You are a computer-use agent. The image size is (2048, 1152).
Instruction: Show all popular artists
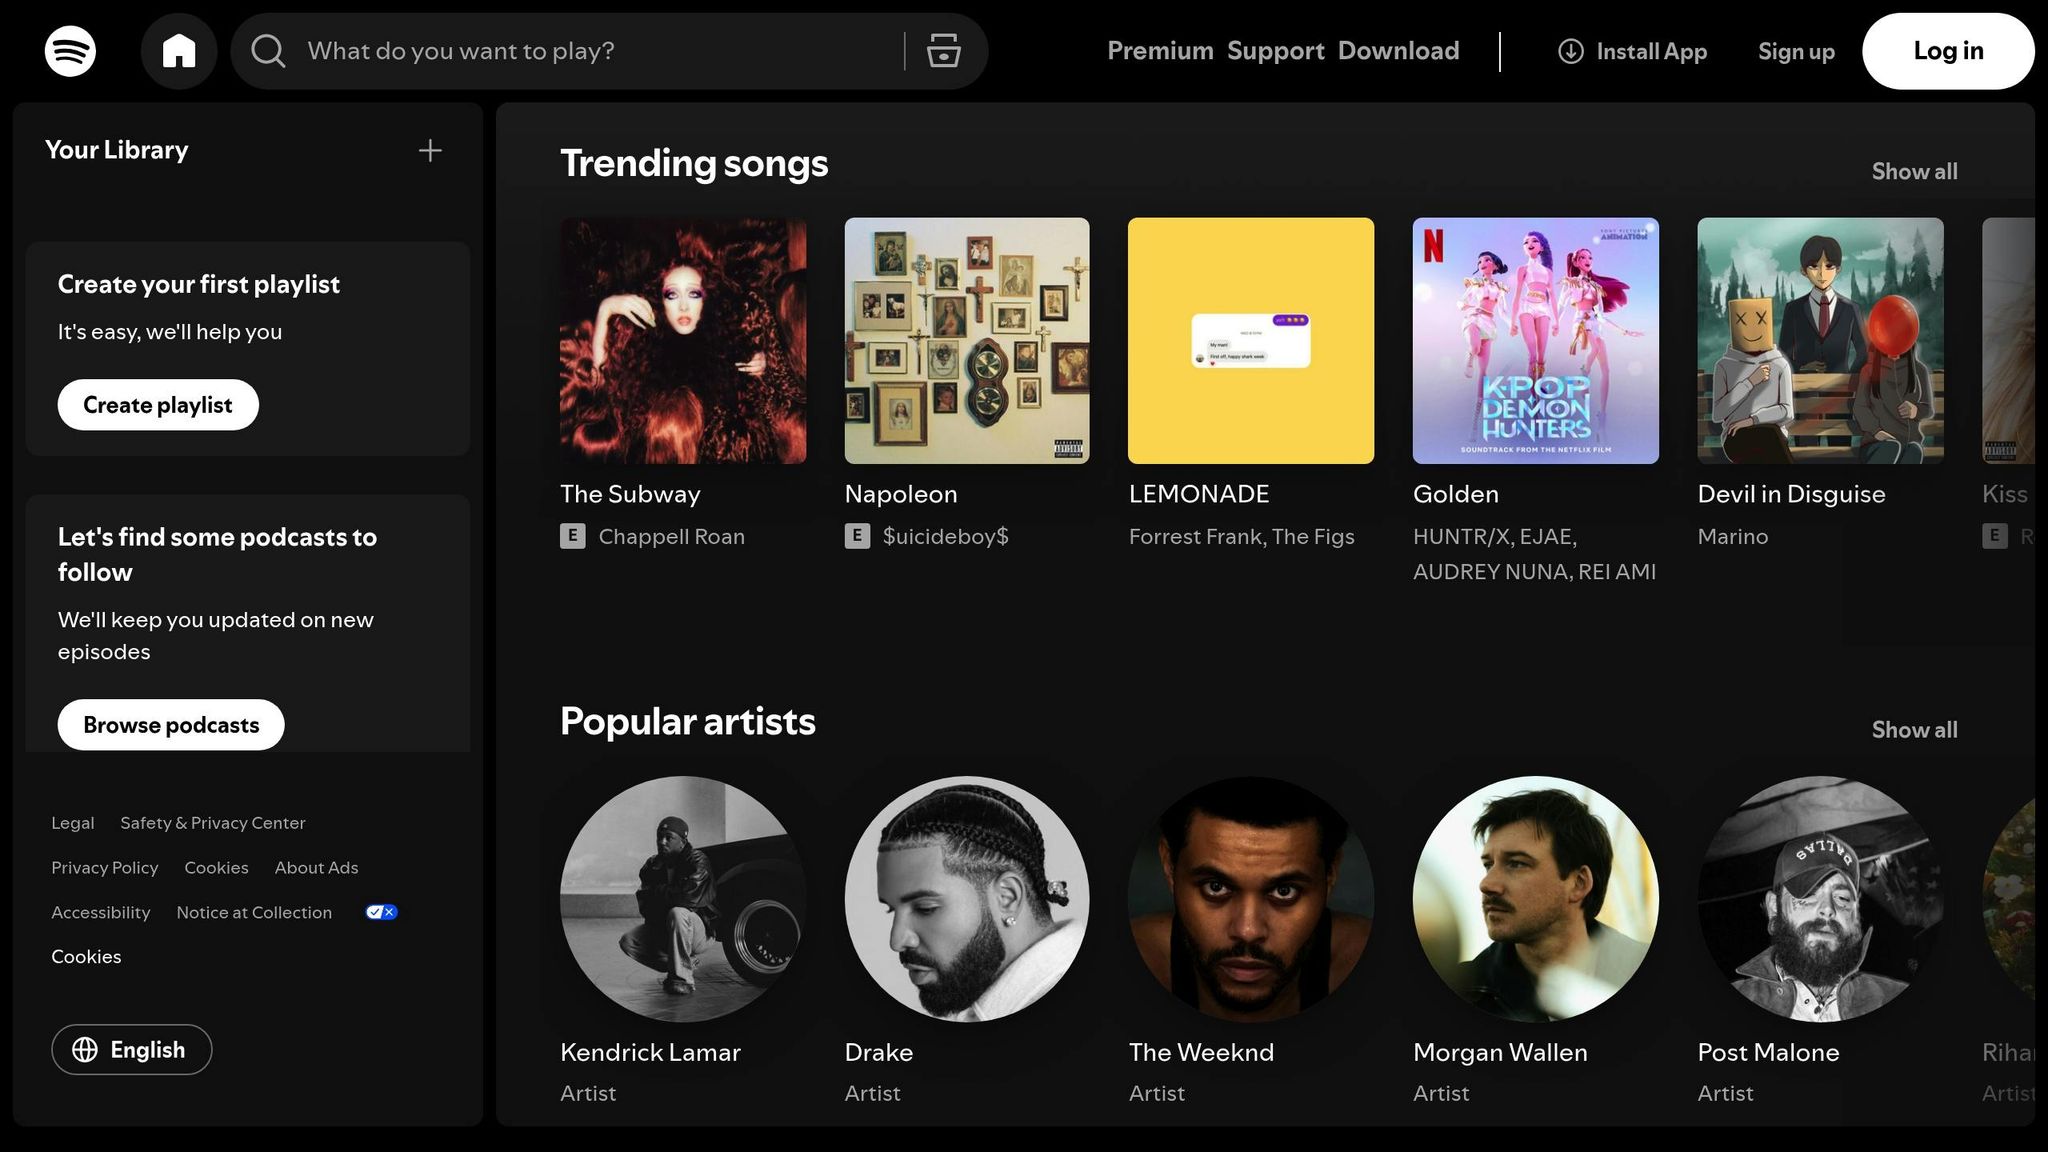click(x=1914, y=730)
